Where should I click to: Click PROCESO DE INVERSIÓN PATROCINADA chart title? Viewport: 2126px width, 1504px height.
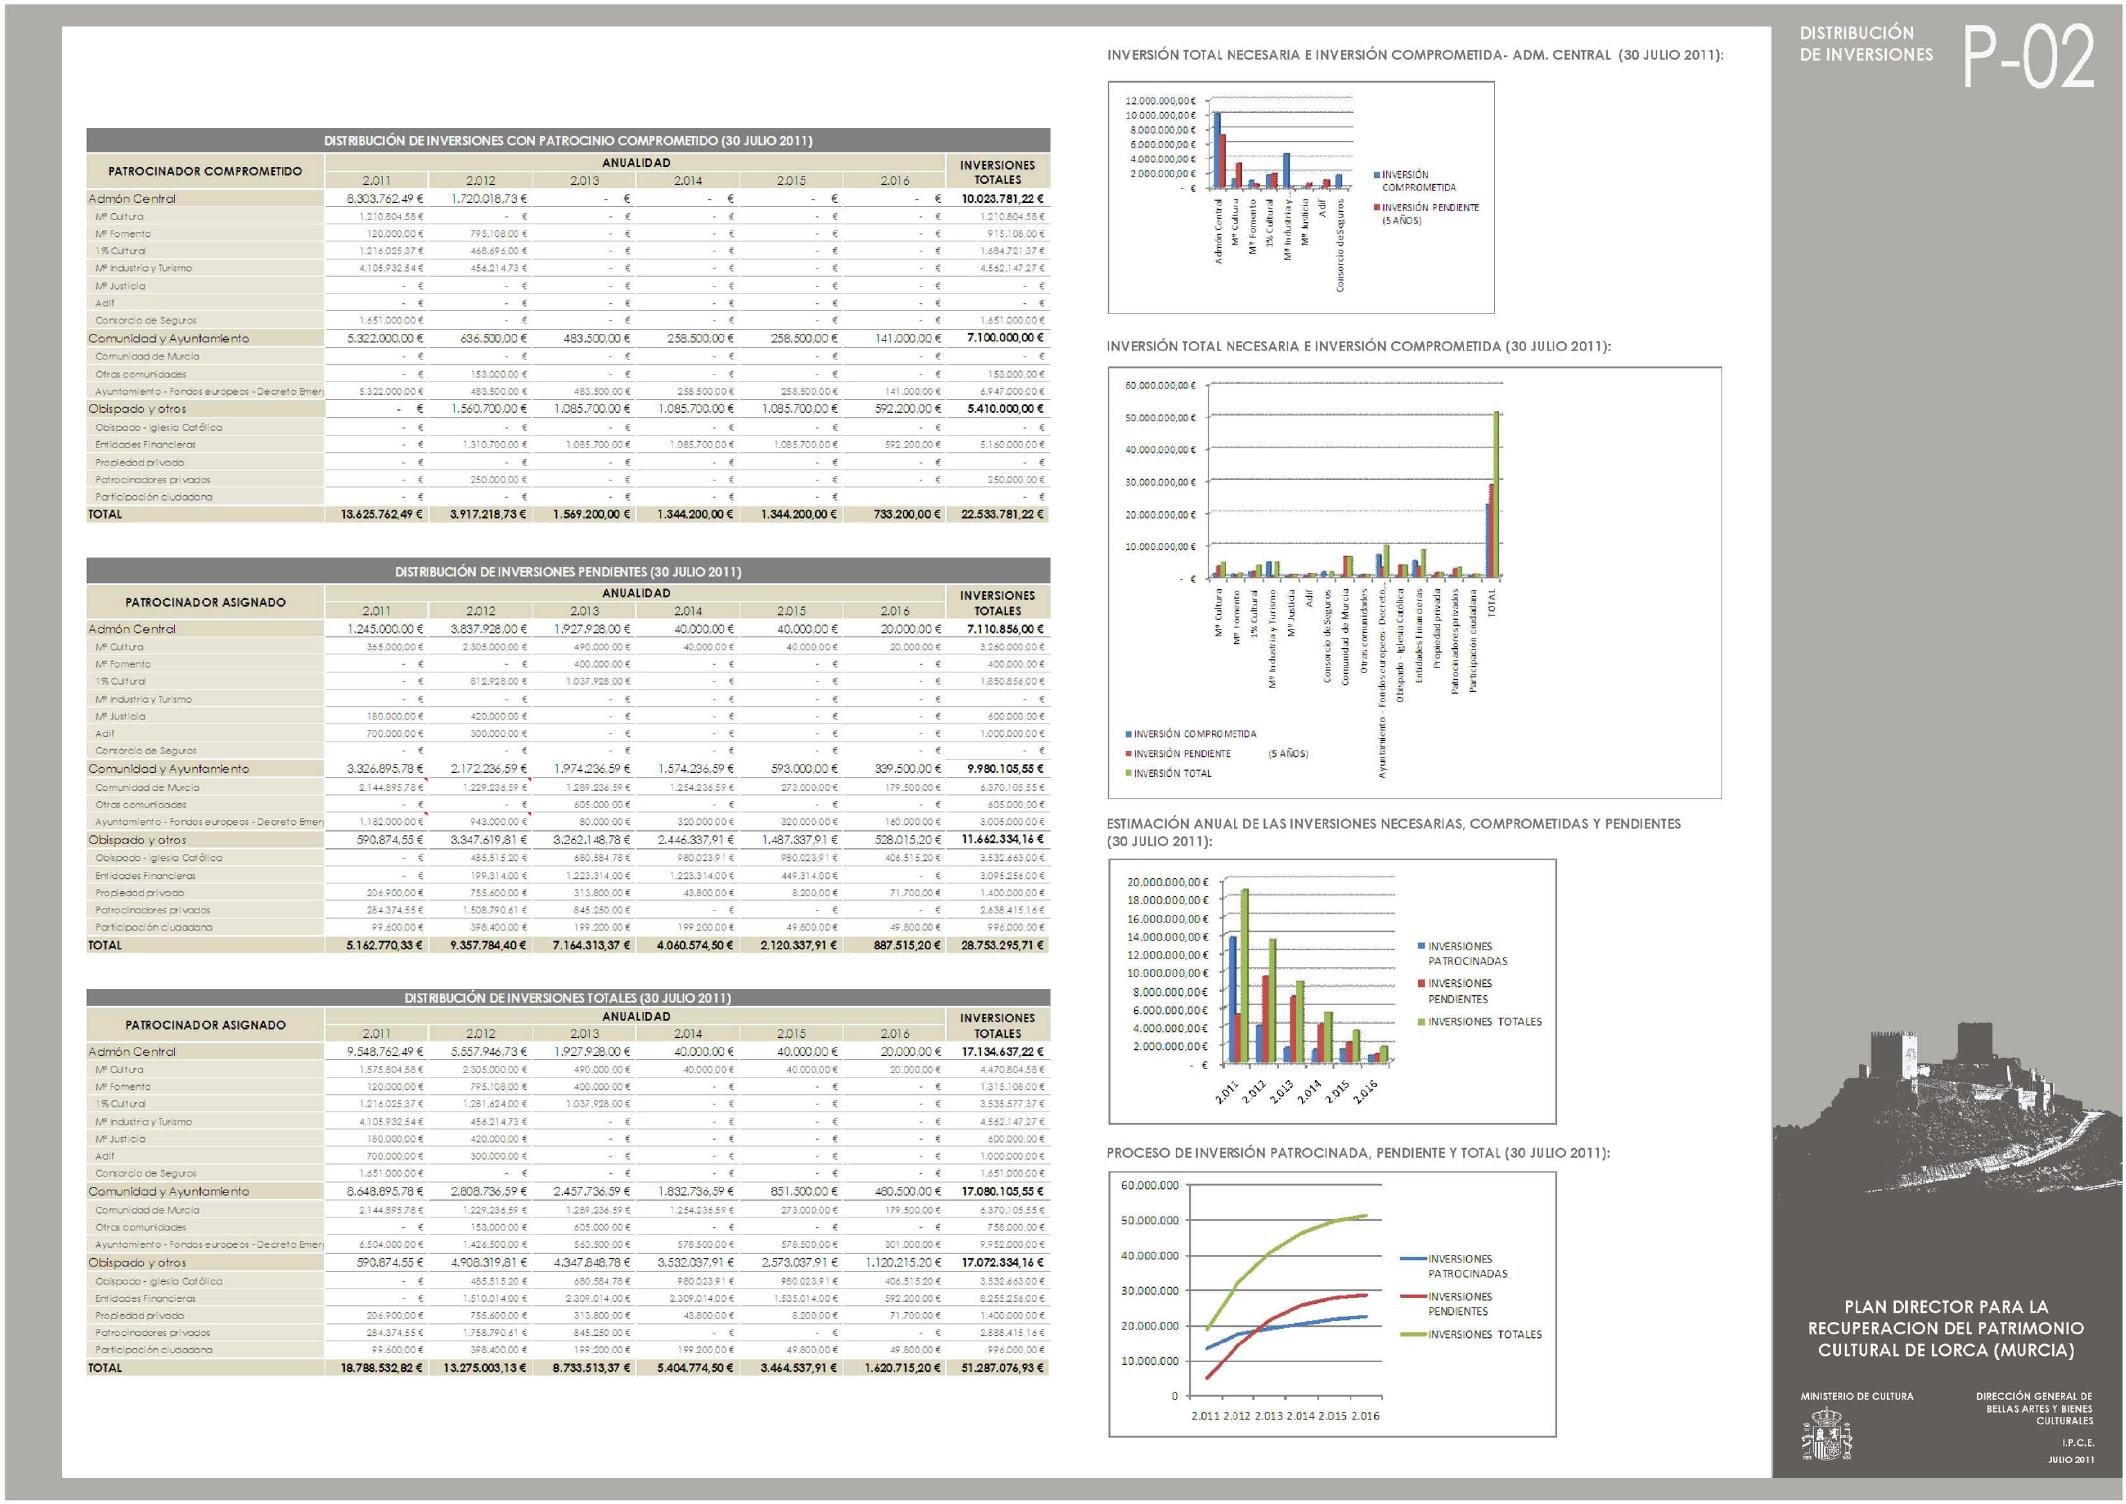point(1358,1153)
